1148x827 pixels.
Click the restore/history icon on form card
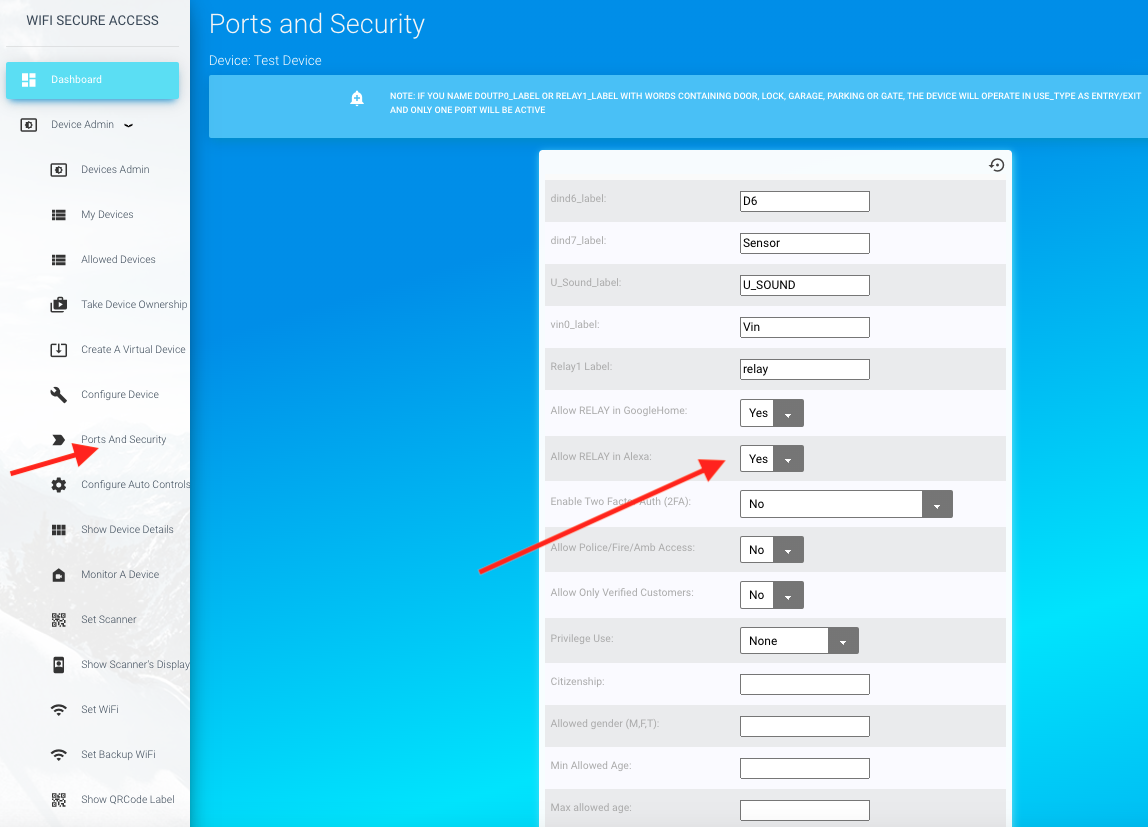[996, 165]
